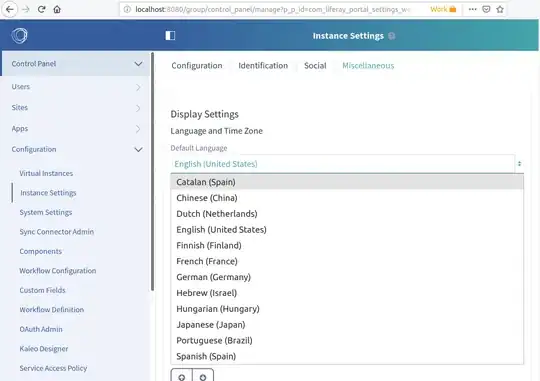Viewport: 540px width, 381px height.
Task: Select Catalan (Spain) language option
Action: click(x=347, y=182)
